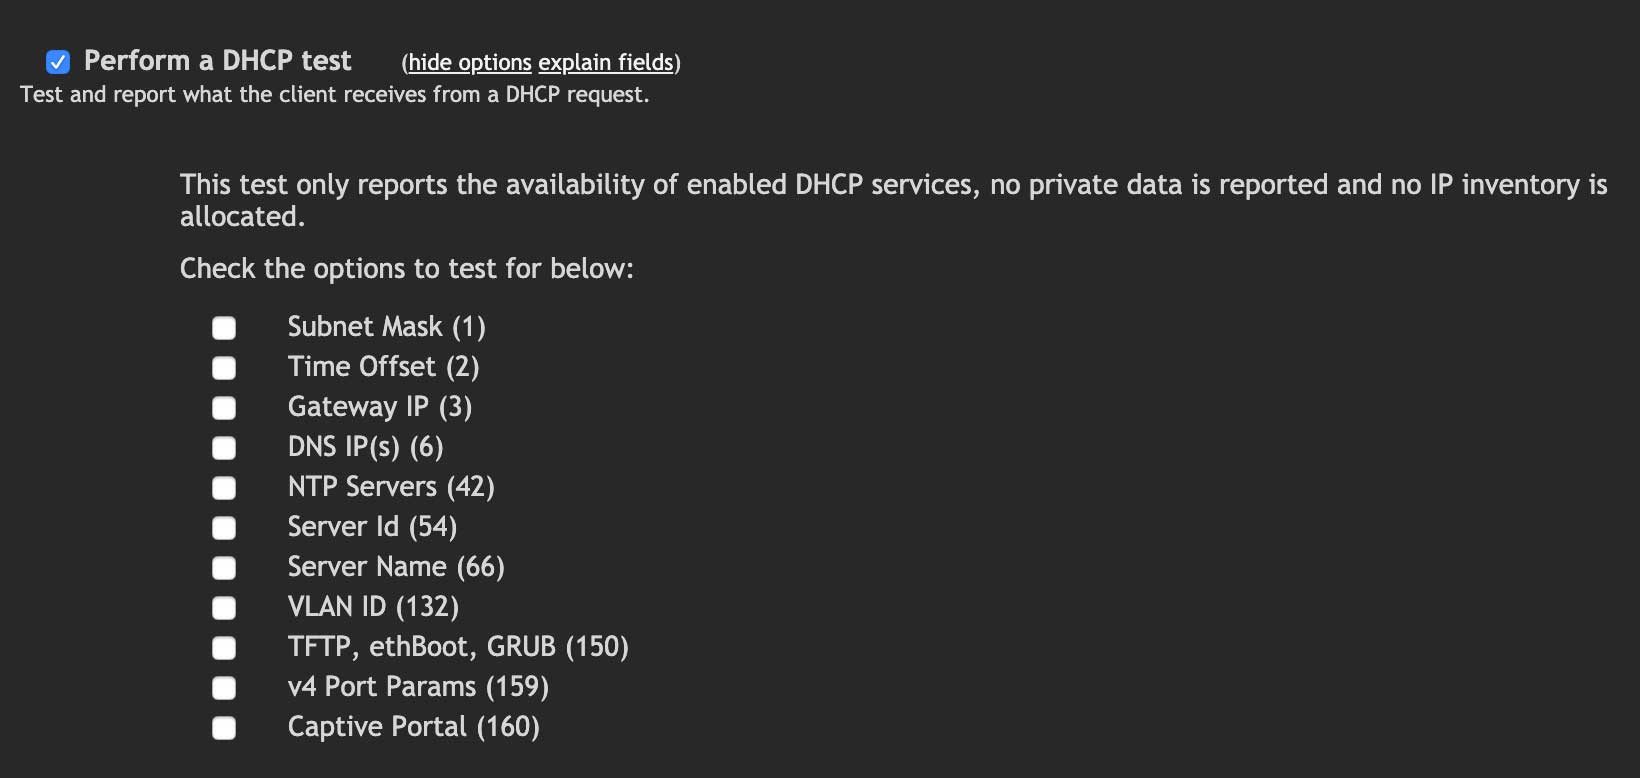Enable NTP Servers (42) checkbox
The height and width of the screenshot is (778, 1640).
(223, 487)
